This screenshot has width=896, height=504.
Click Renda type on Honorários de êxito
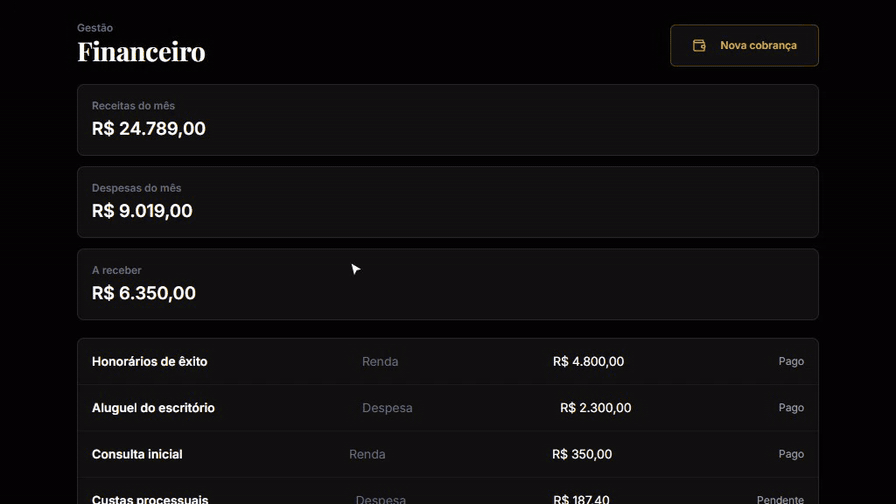pos(380,362)
